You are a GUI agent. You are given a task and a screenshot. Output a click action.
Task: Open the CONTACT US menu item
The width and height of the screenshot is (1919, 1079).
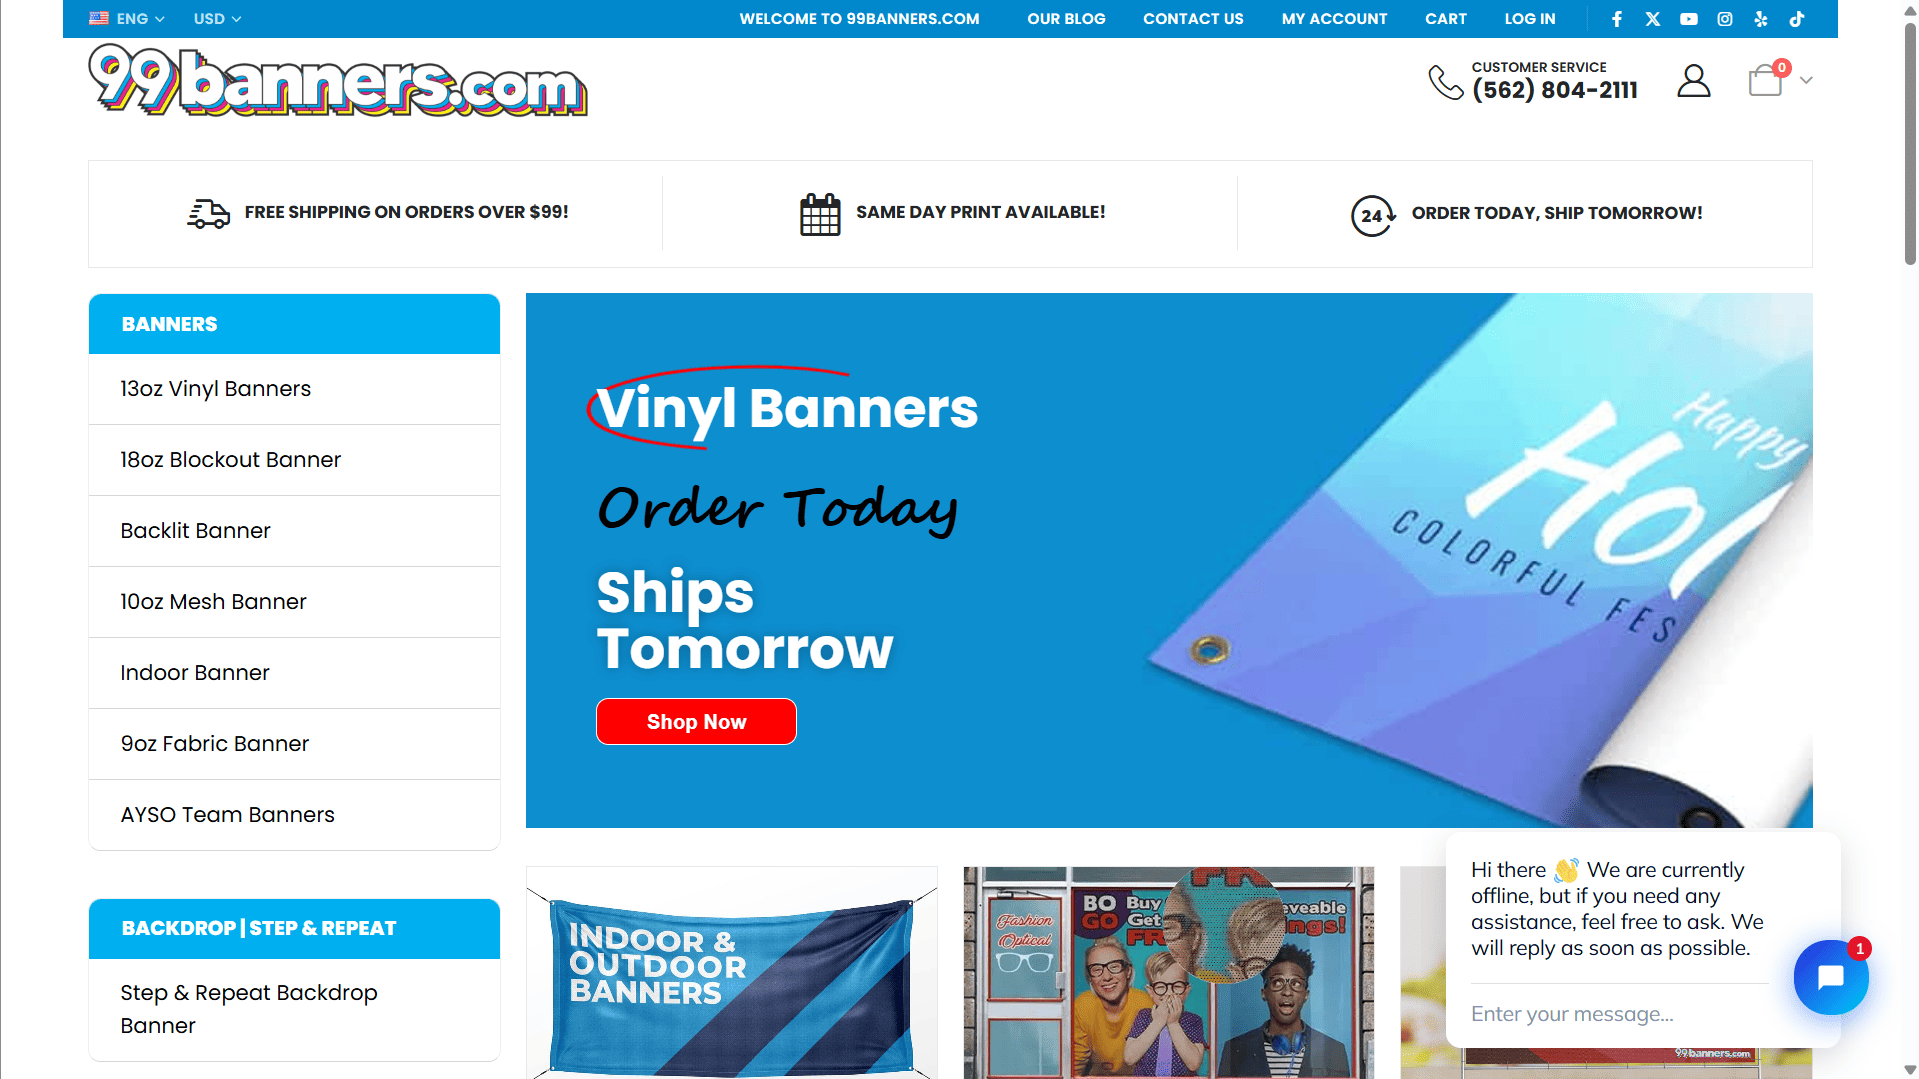click(1193, 19)
